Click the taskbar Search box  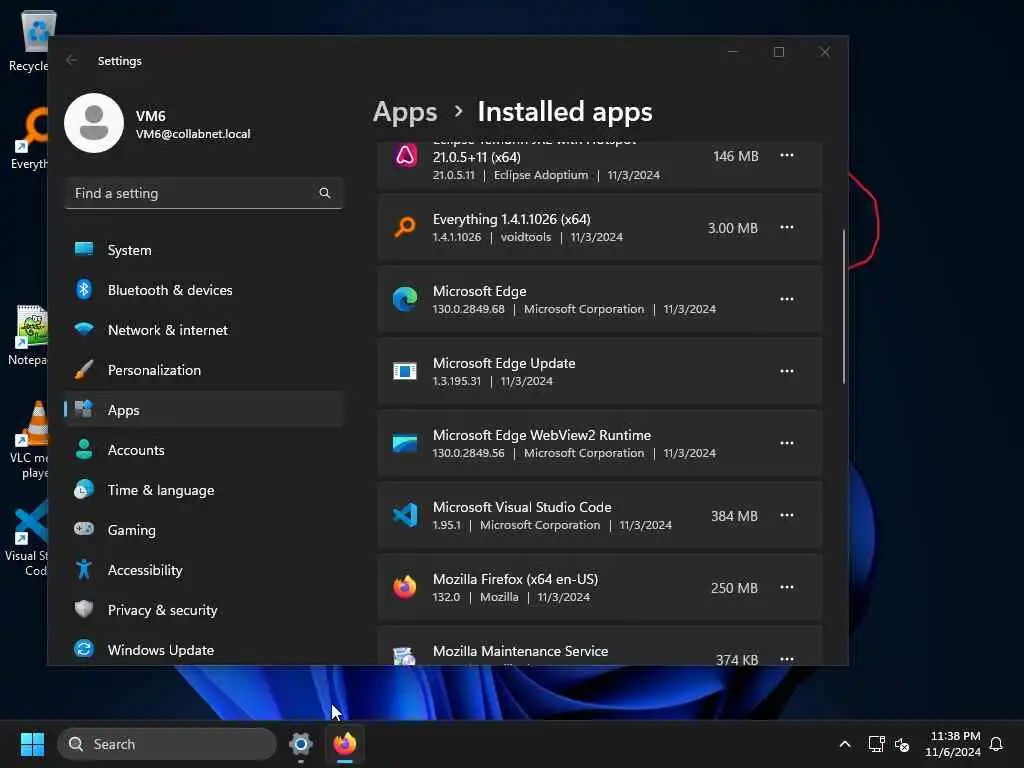tap(167, 744)
